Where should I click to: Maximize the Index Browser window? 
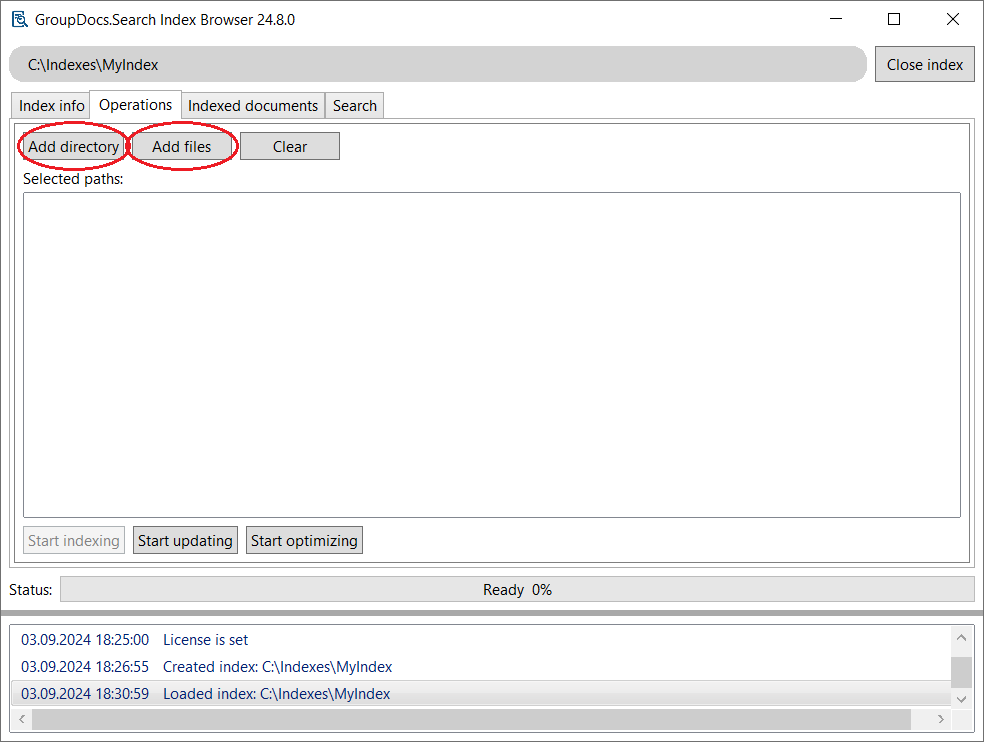(x=894, y=19)
